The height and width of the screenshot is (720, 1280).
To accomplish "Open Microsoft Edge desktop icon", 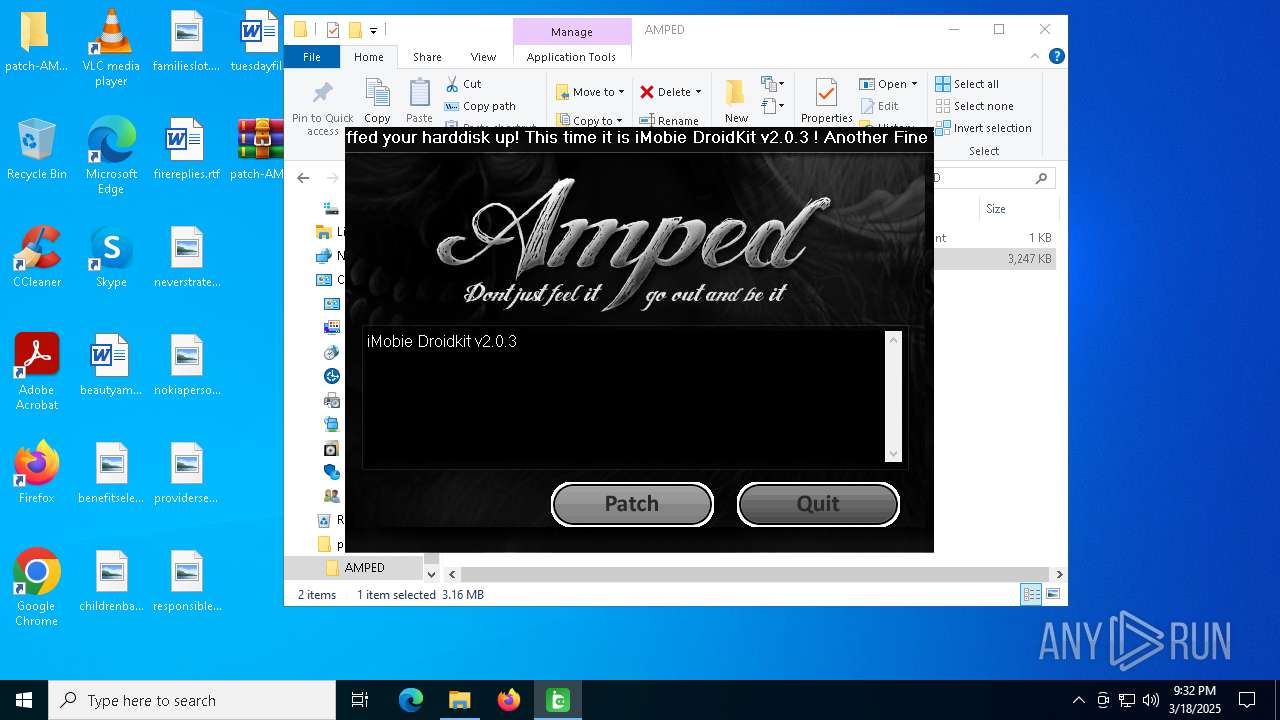I will [x=111, y=156].
